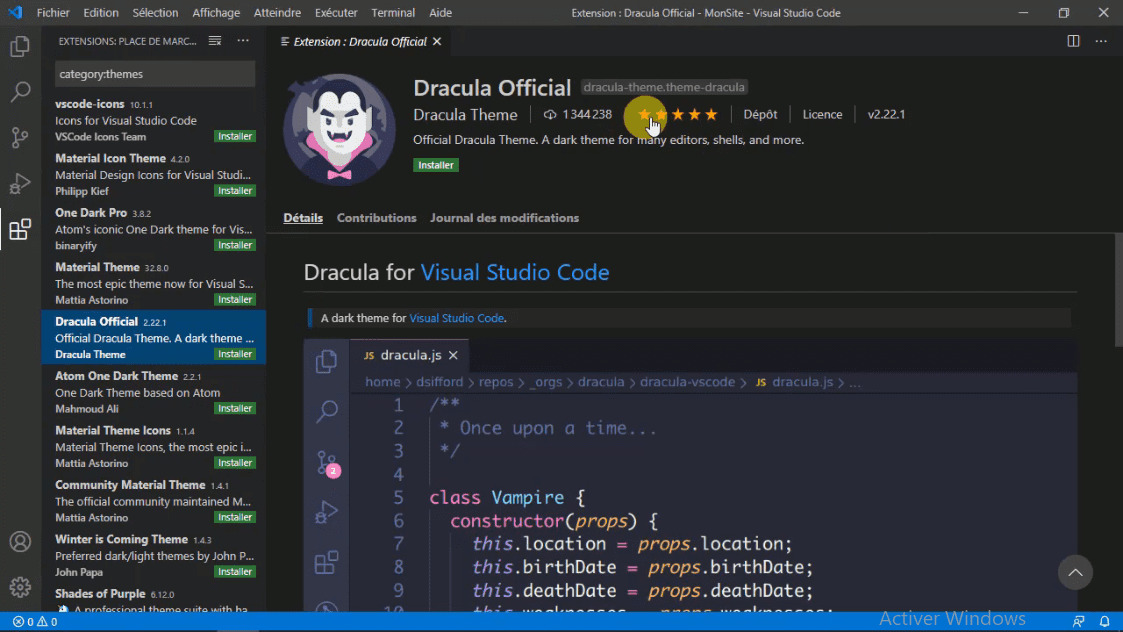Open Visual Studio Code heading link
1123x632 pixels.
515,272
